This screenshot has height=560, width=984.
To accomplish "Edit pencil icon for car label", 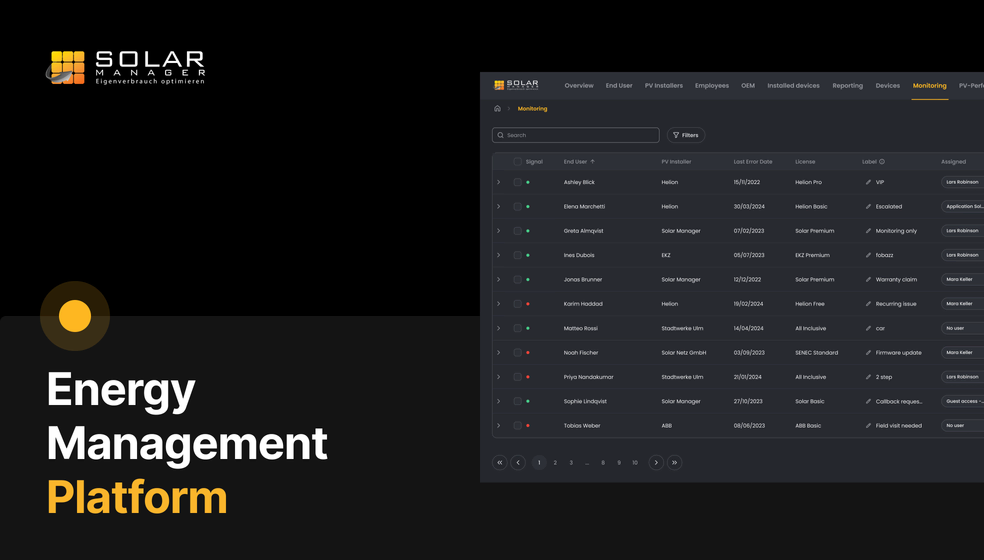I will point(869,328).
